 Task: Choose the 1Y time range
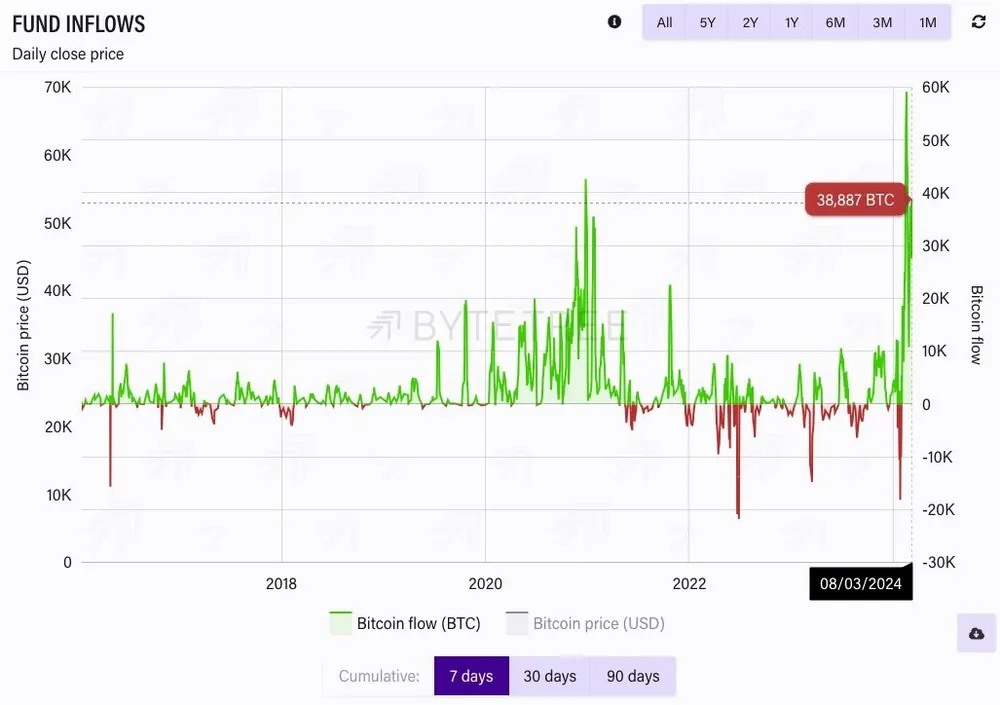[x=792, y=22]
